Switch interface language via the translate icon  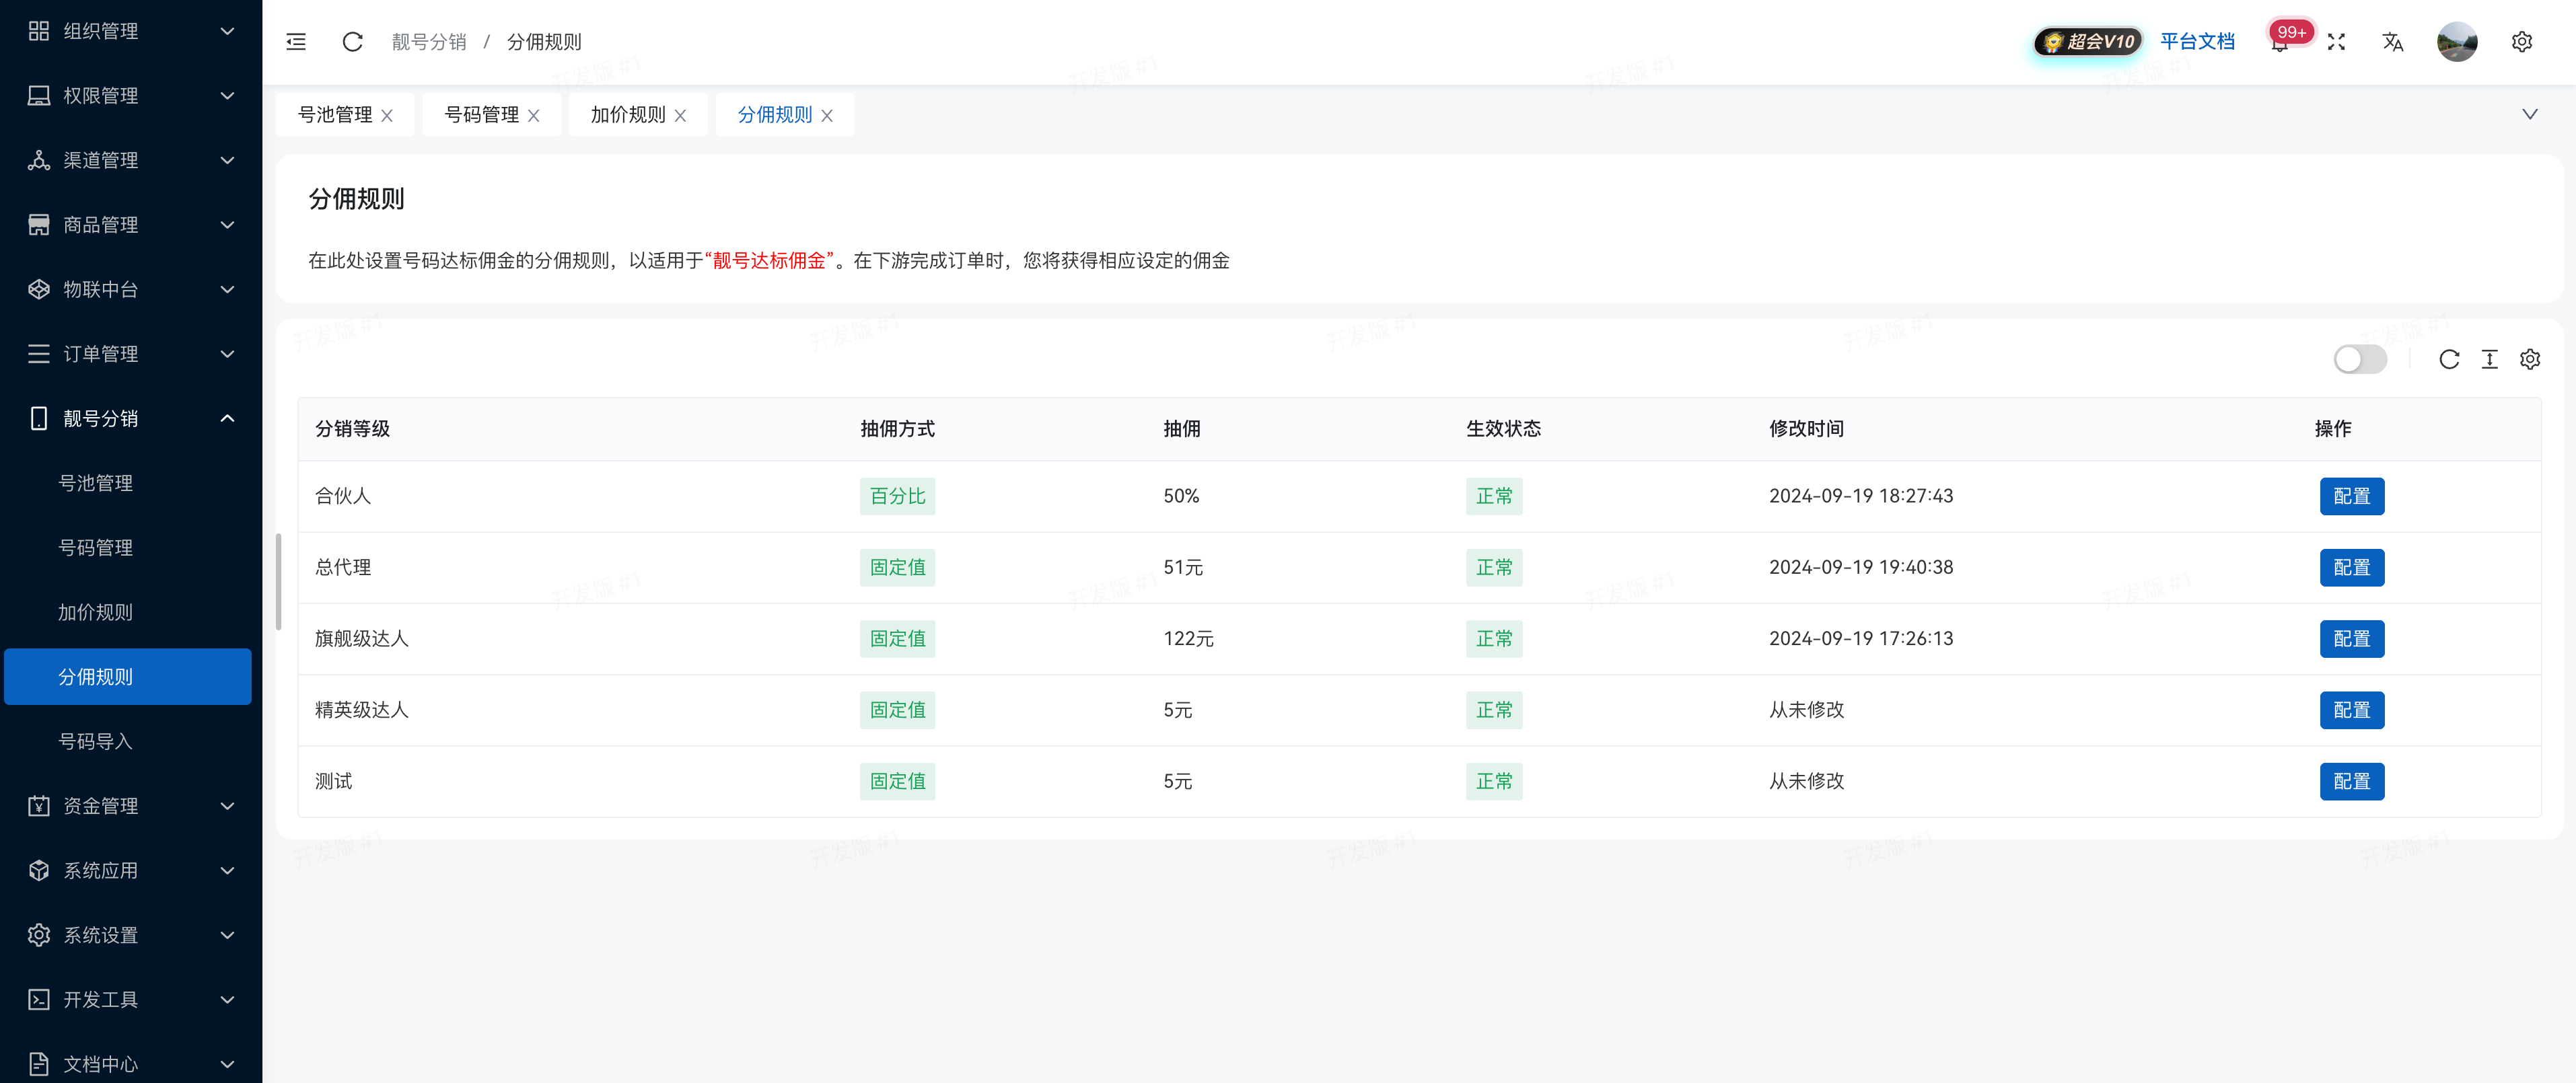point(2393,42)
